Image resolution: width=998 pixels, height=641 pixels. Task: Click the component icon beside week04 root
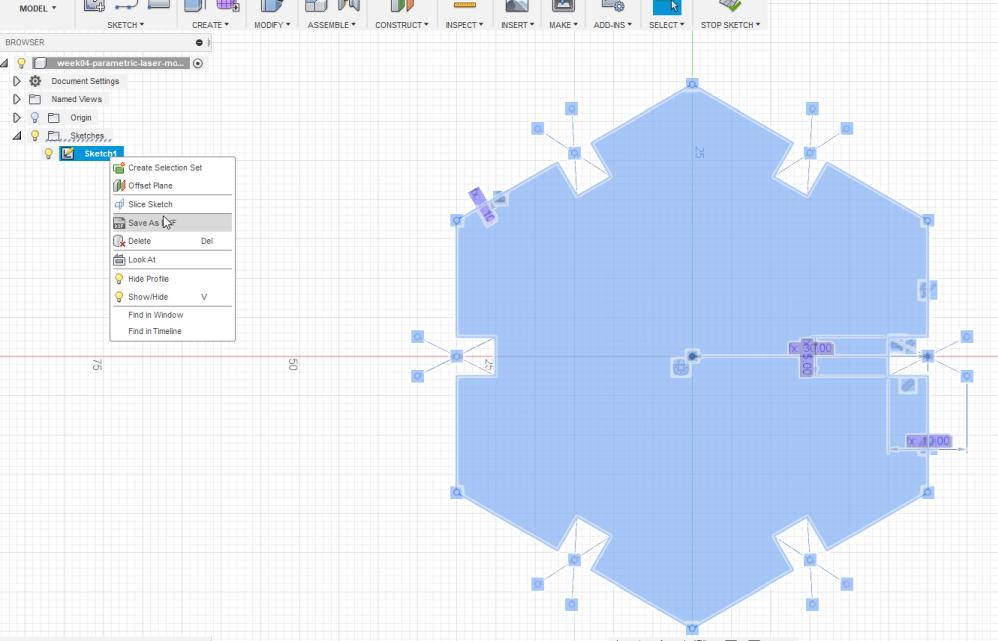pyautogui.click(x=40, y=63)
